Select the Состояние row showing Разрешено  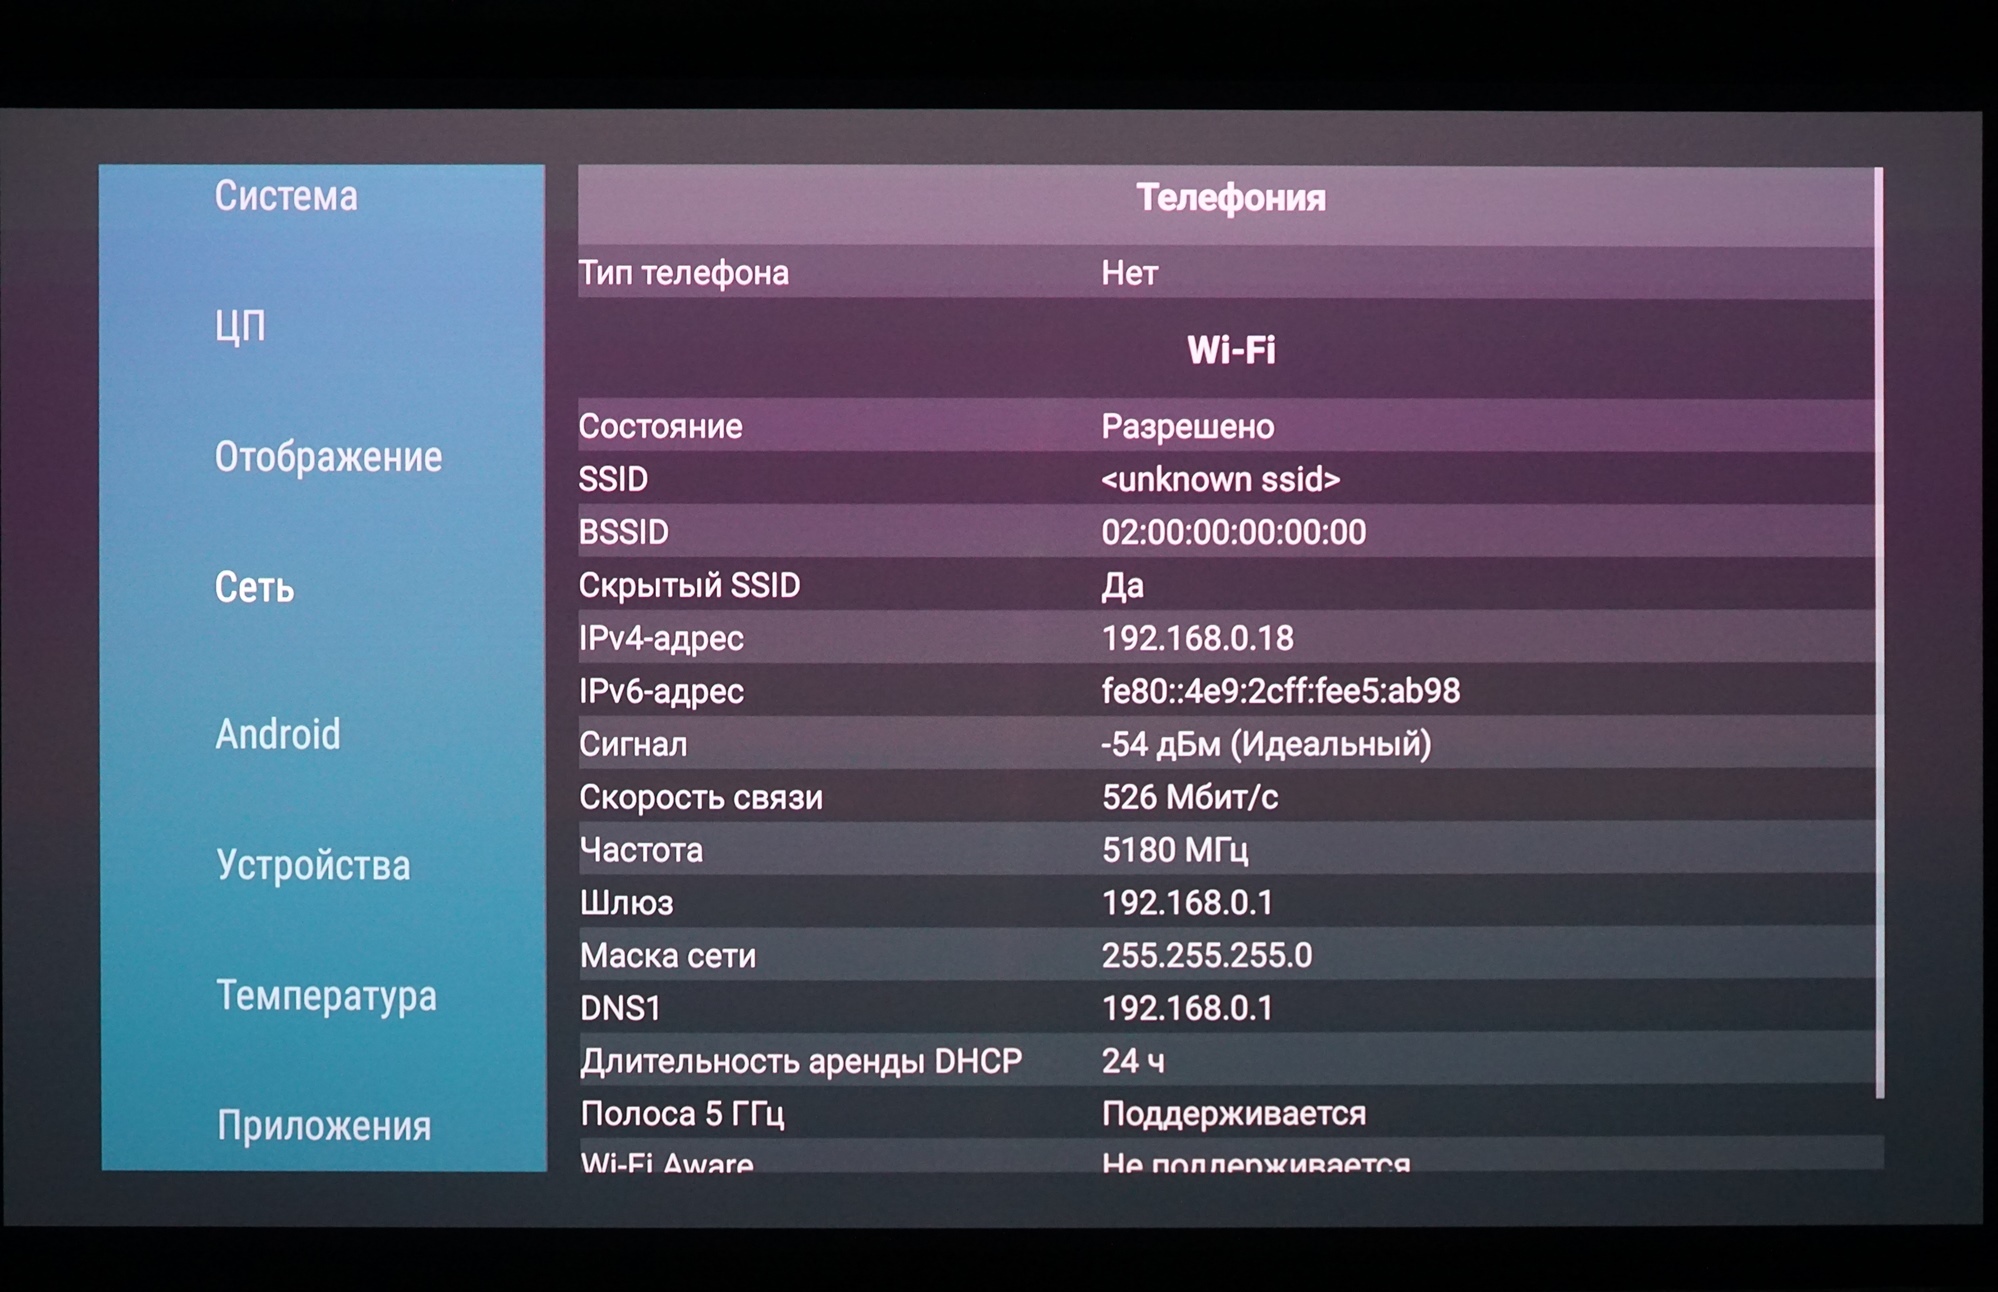[1225, 427]
